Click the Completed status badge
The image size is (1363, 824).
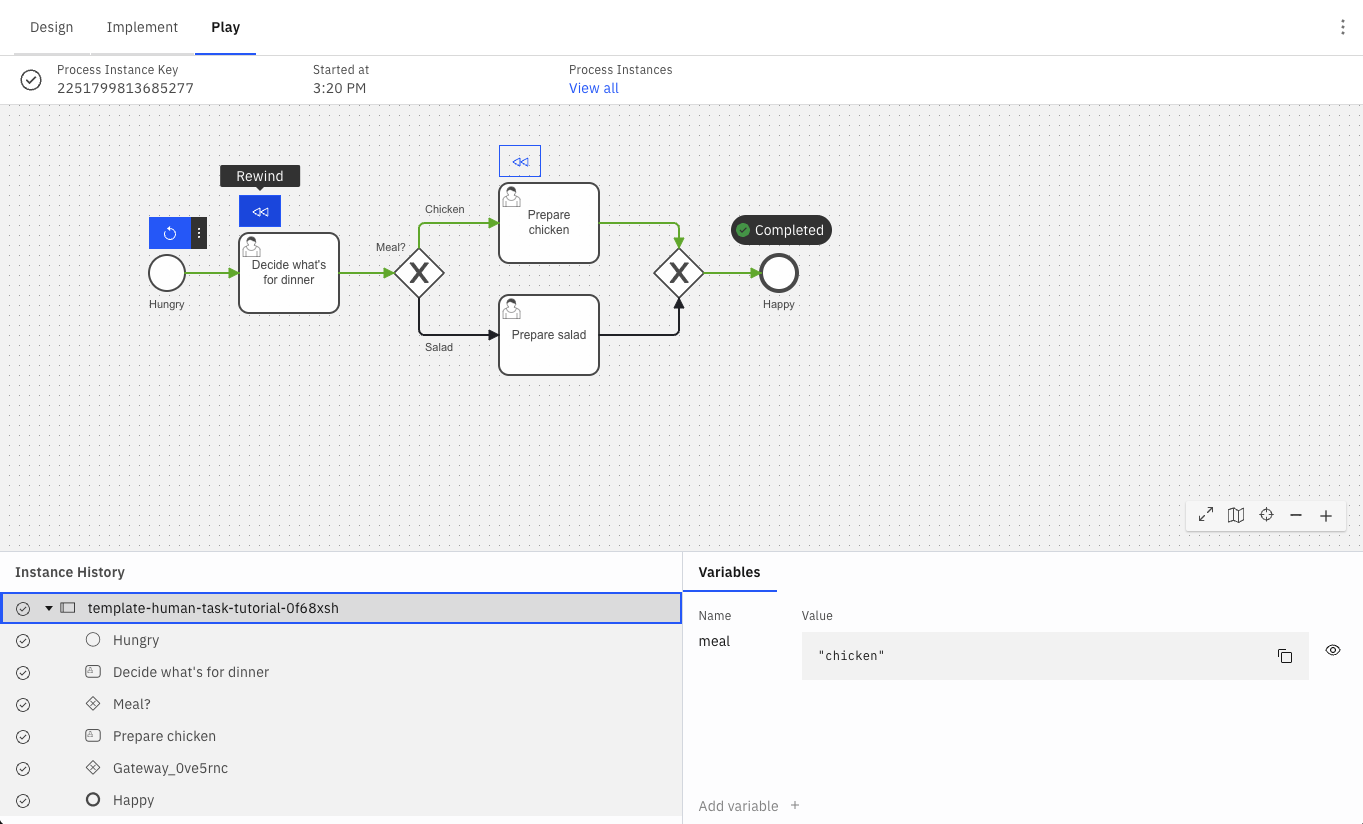click(x=780, y=230)
